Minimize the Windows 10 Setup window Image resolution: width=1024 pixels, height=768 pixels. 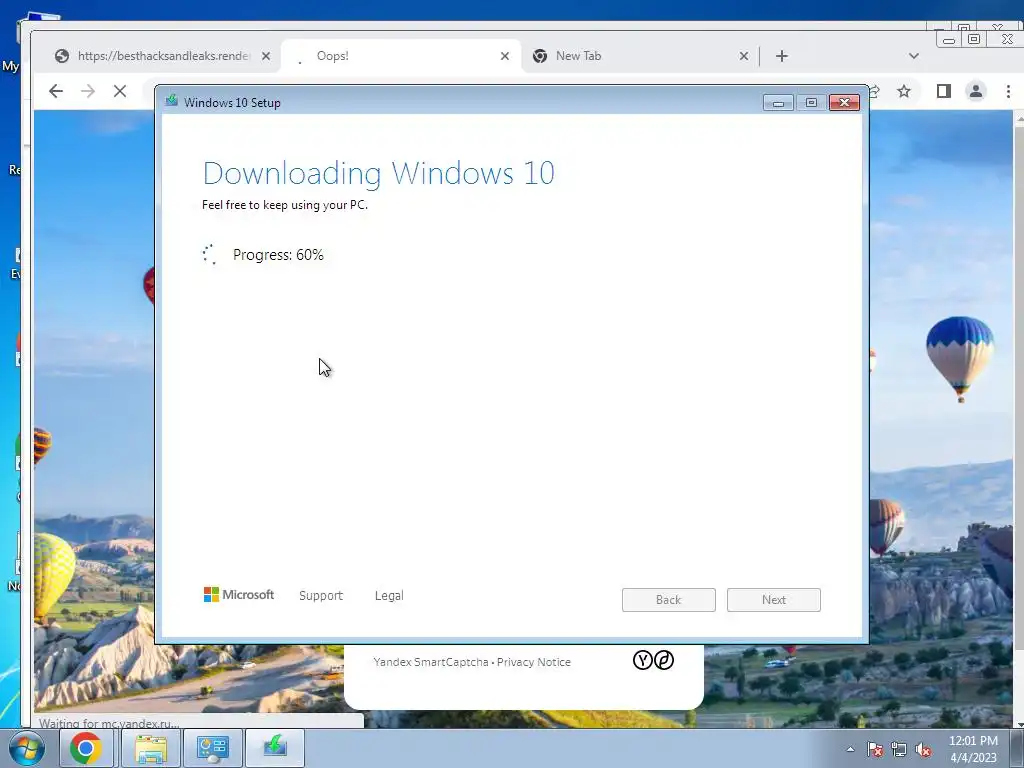pos(778,103)
